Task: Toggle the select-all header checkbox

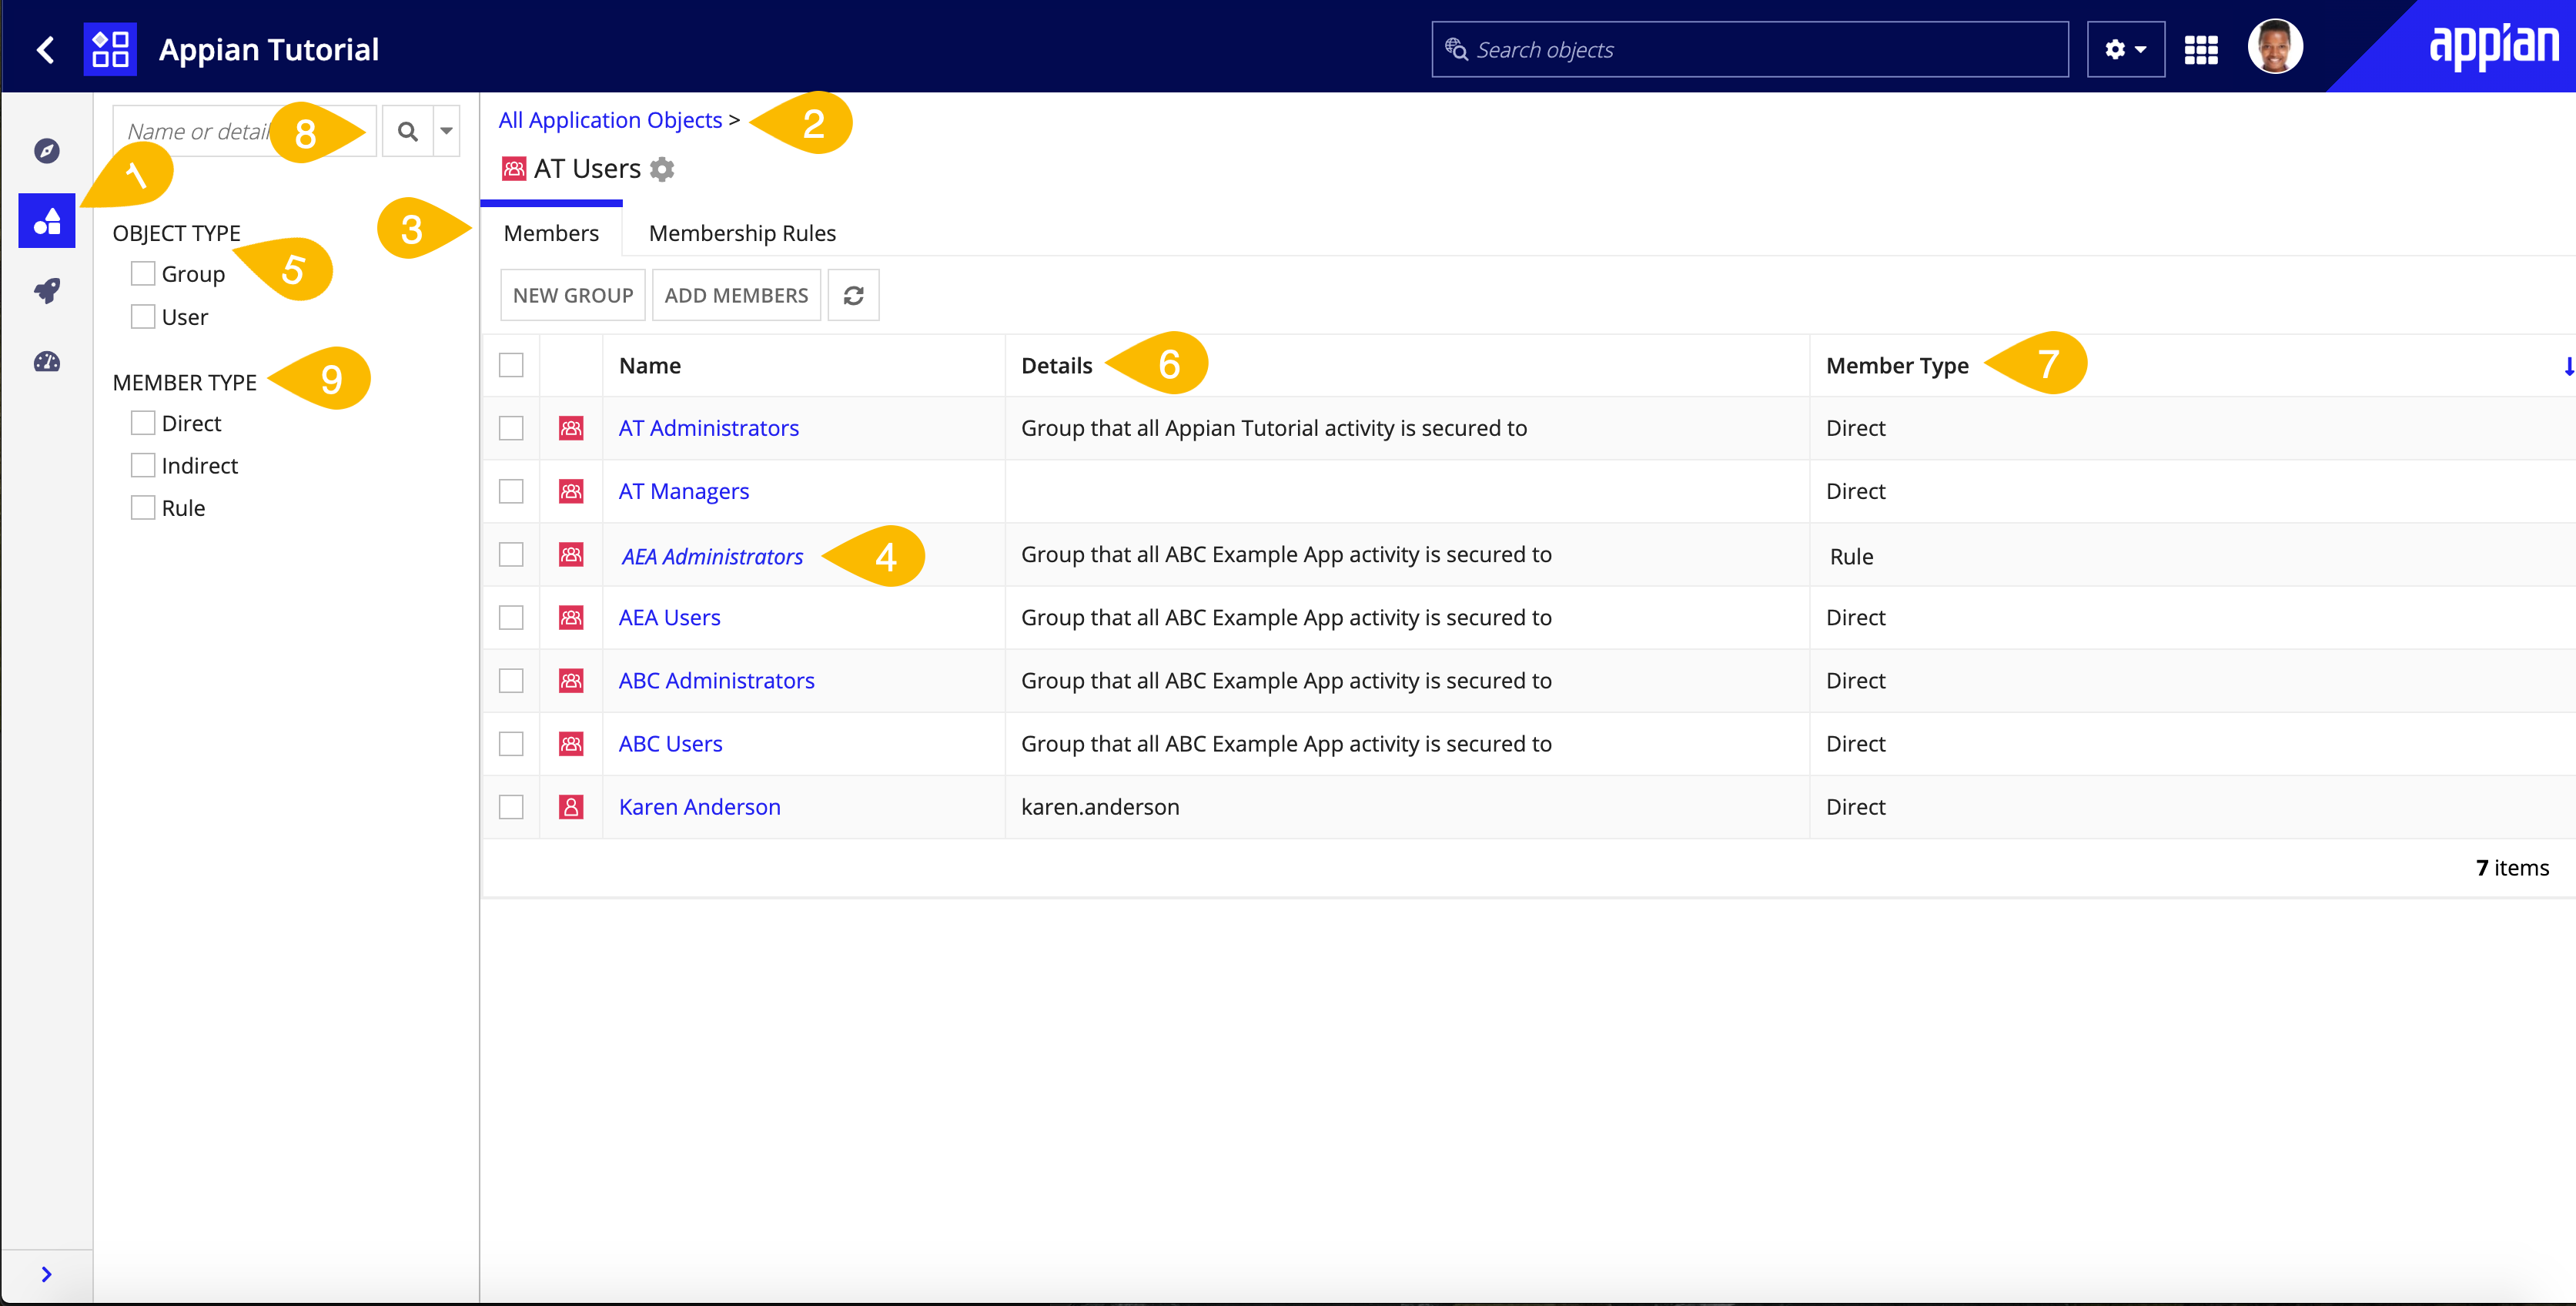Action: click(511, 365)
